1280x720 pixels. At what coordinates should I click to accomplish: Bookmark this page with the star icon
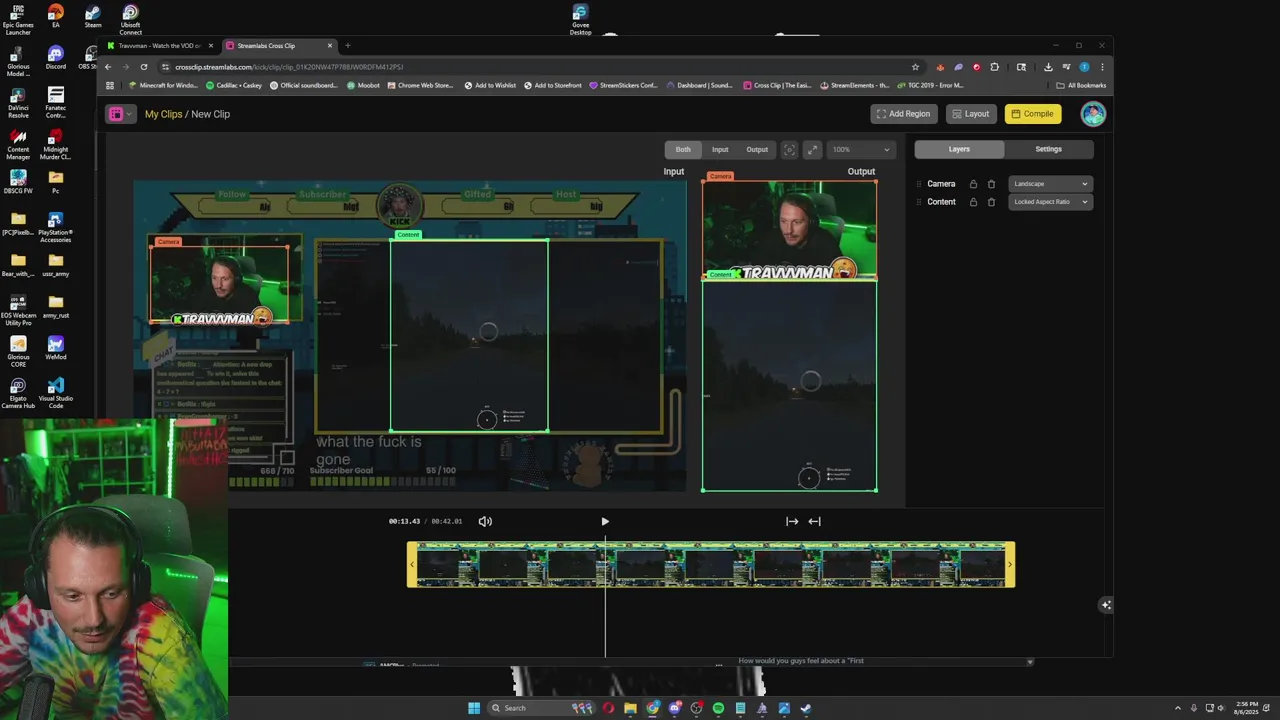tap(915, 67)
